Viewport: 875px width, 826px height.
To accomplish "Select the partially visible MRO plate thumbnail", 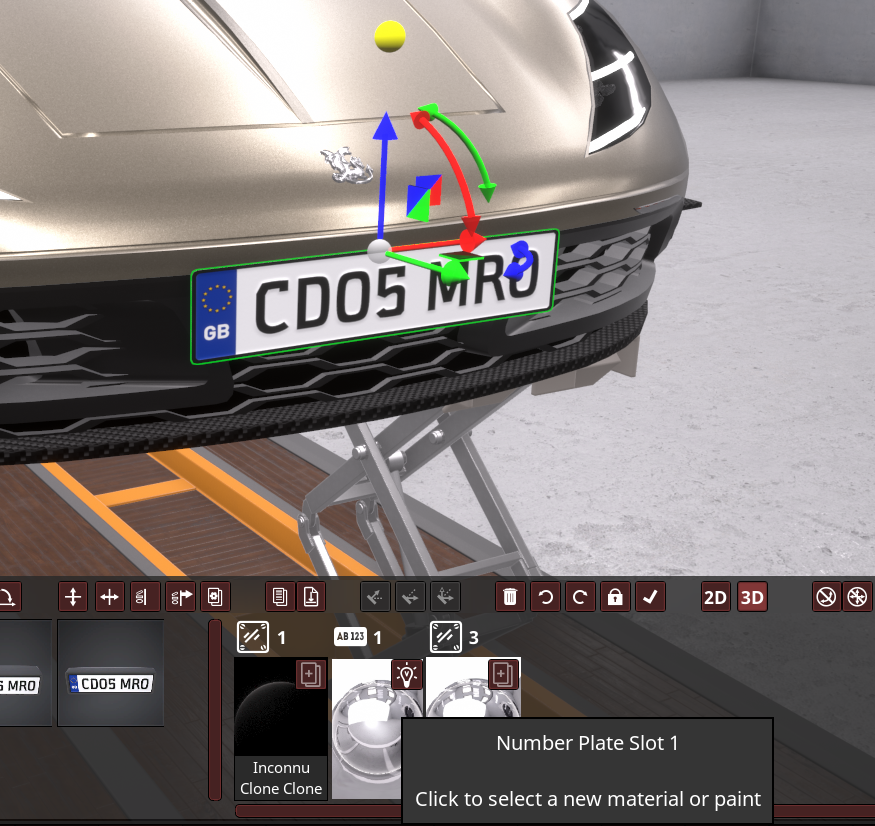I will tap(26, 673).
